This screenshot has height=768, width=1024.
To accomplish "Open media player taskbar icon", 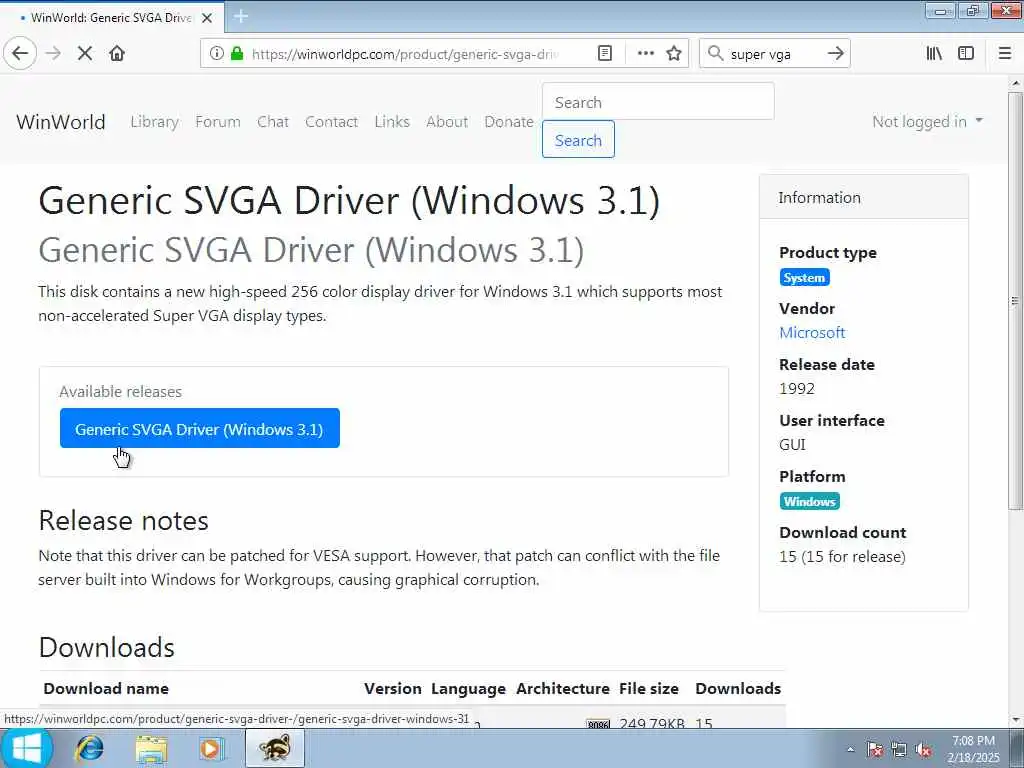I will pyautogui.click(x=211, y=748).
